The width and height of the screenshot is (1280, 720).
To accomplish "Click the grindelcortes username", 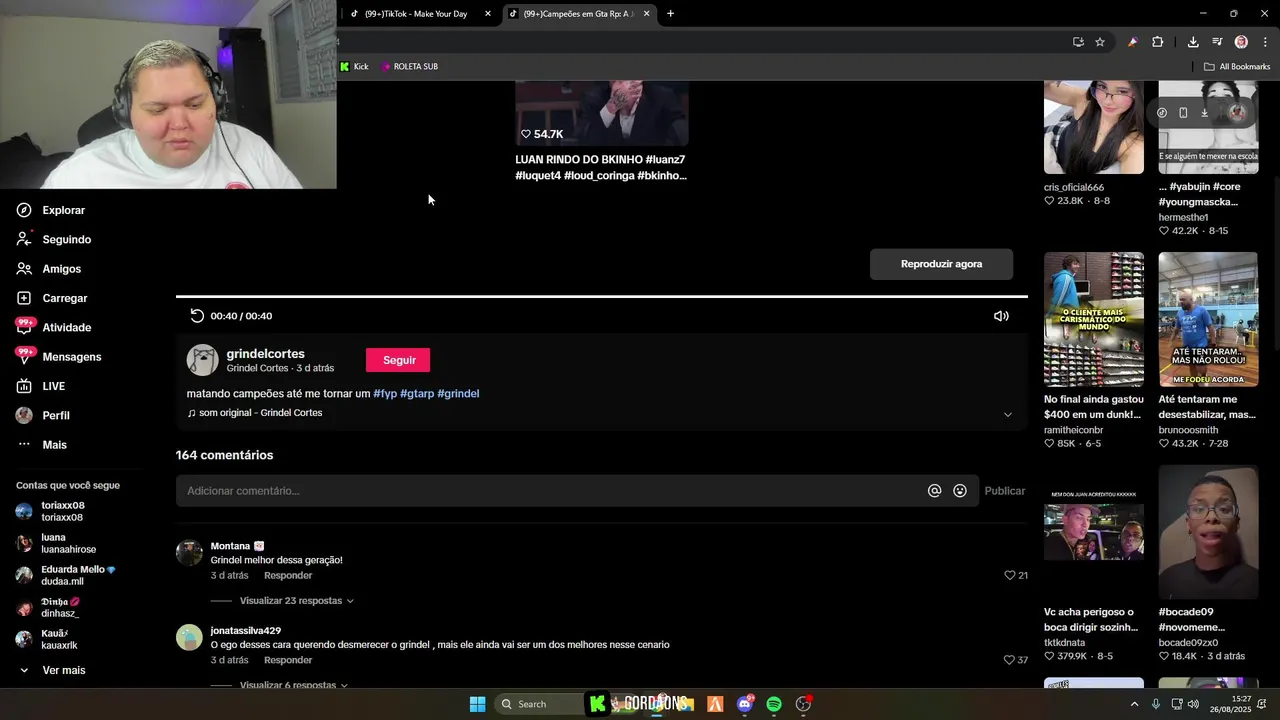I will (265, 354).
